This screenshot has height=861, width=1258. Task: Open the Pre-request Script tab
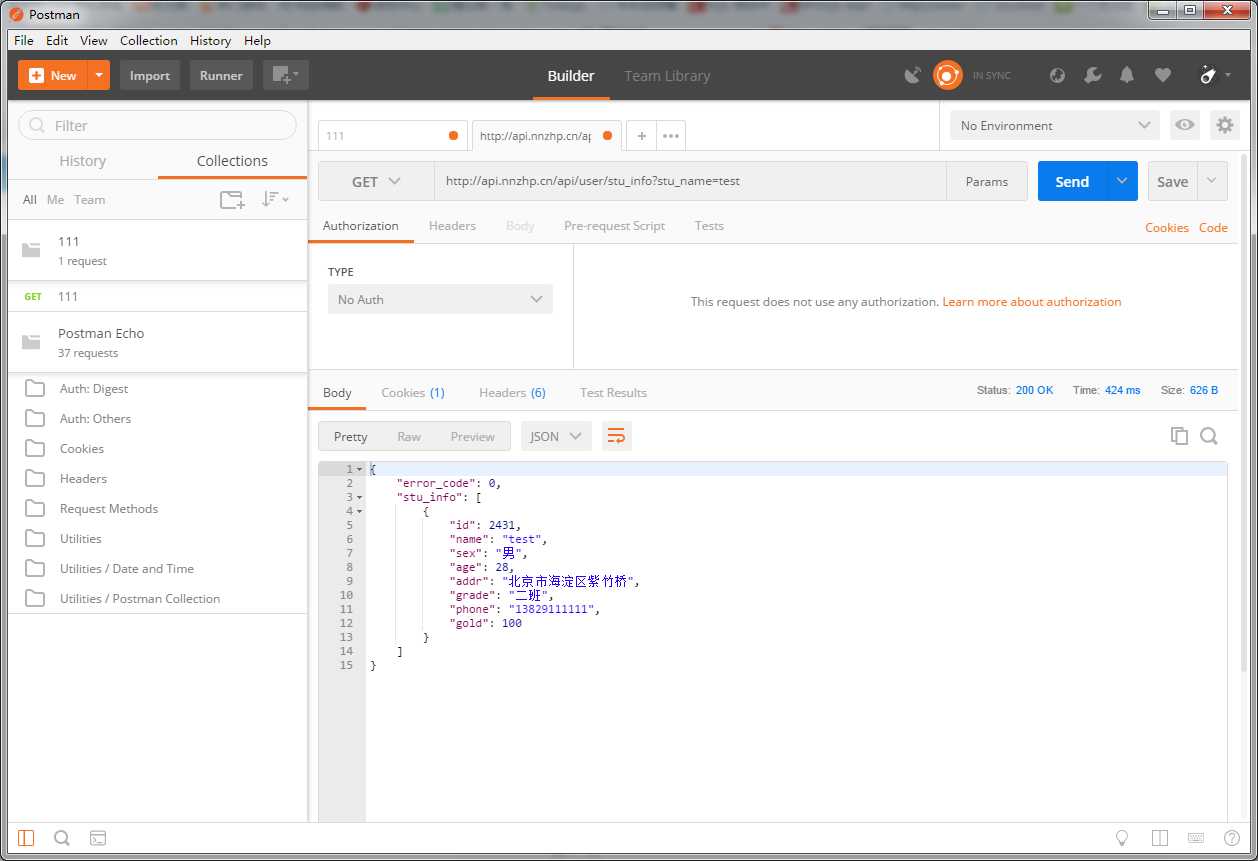coord(614,225)
